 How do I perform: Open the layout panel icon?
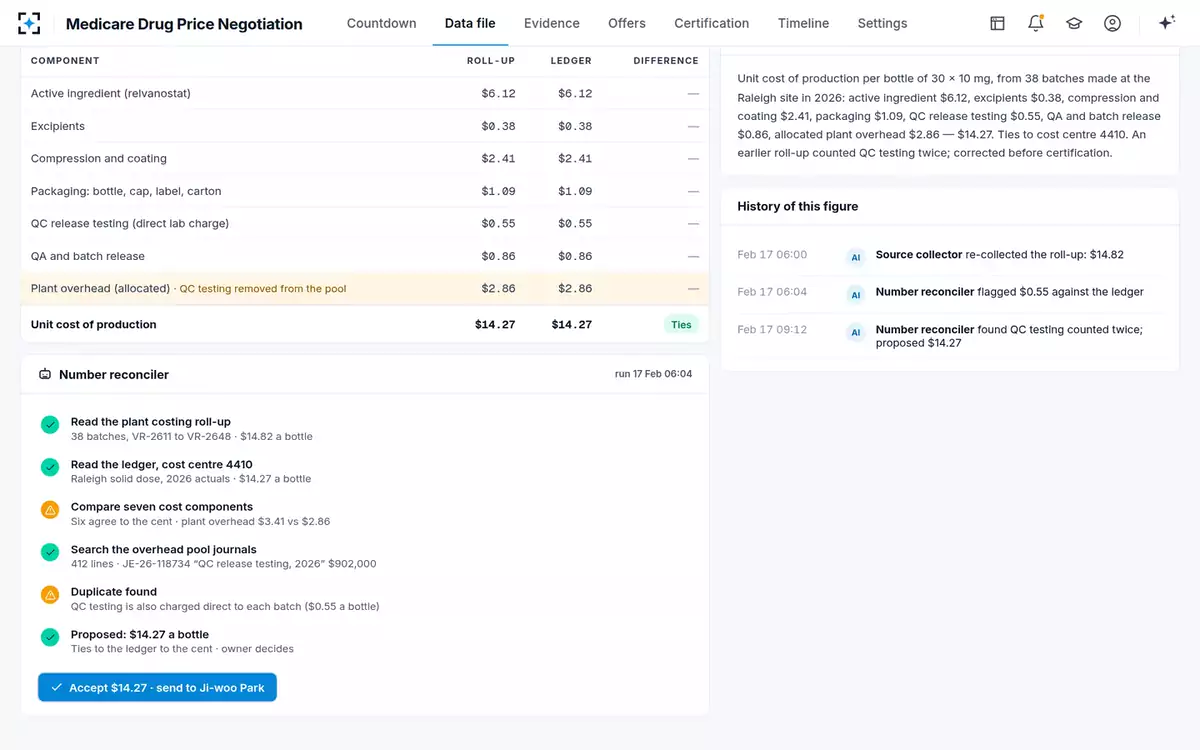997,23
